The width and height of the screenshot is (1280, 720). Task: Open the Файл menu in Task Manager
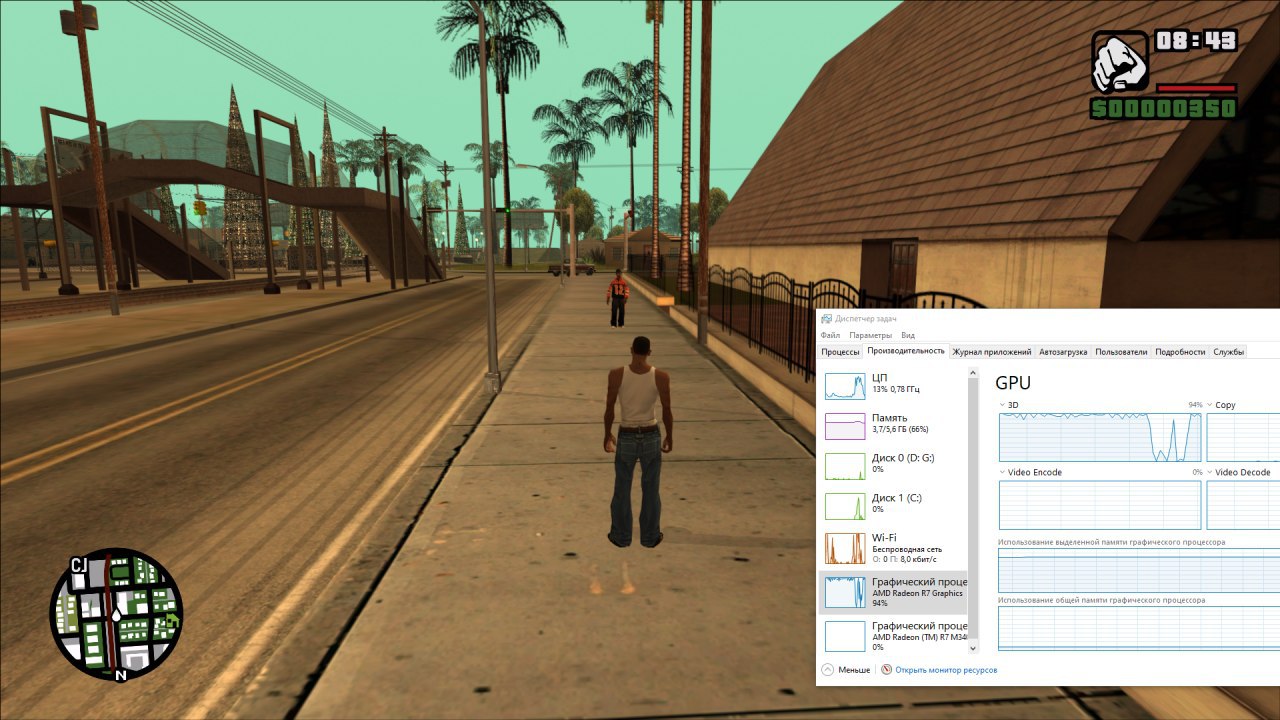tap(830, 335)
